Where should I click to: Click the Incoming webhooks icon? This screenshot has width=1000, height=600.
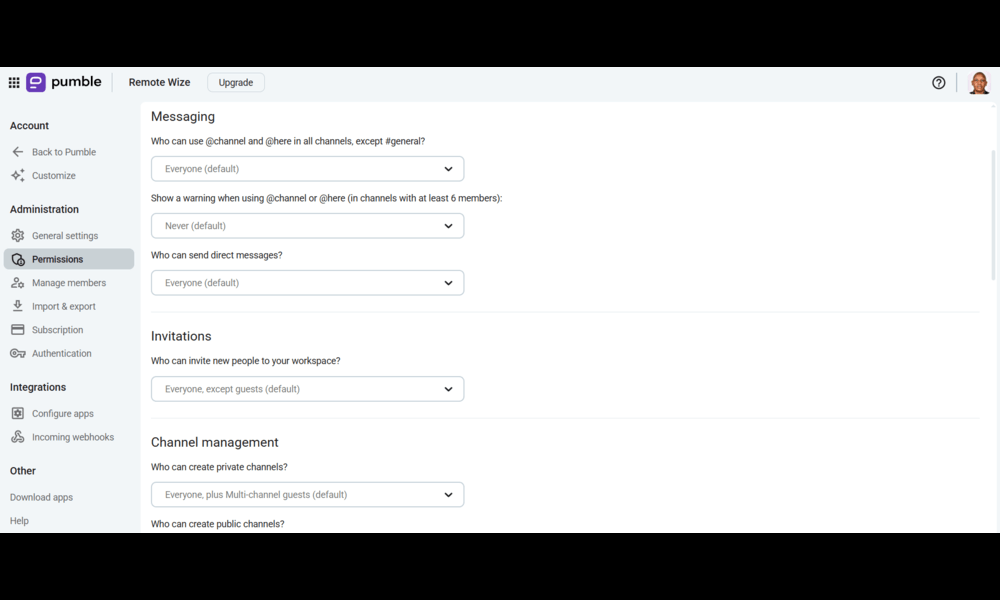[18, 437]
